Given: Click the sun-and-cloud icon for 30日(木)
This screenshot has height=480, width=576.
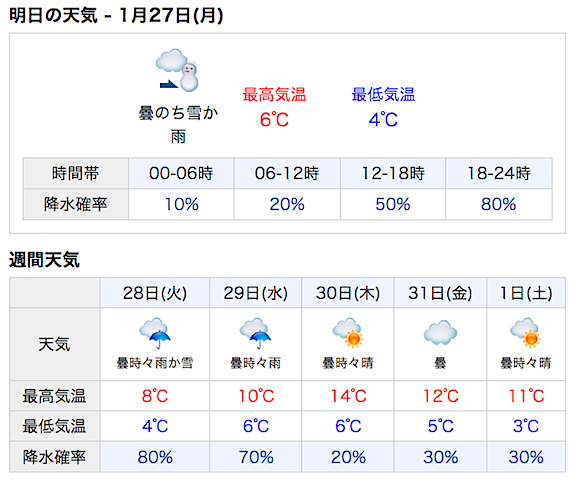Looking at the screenshot, I should tap(348, 333).
